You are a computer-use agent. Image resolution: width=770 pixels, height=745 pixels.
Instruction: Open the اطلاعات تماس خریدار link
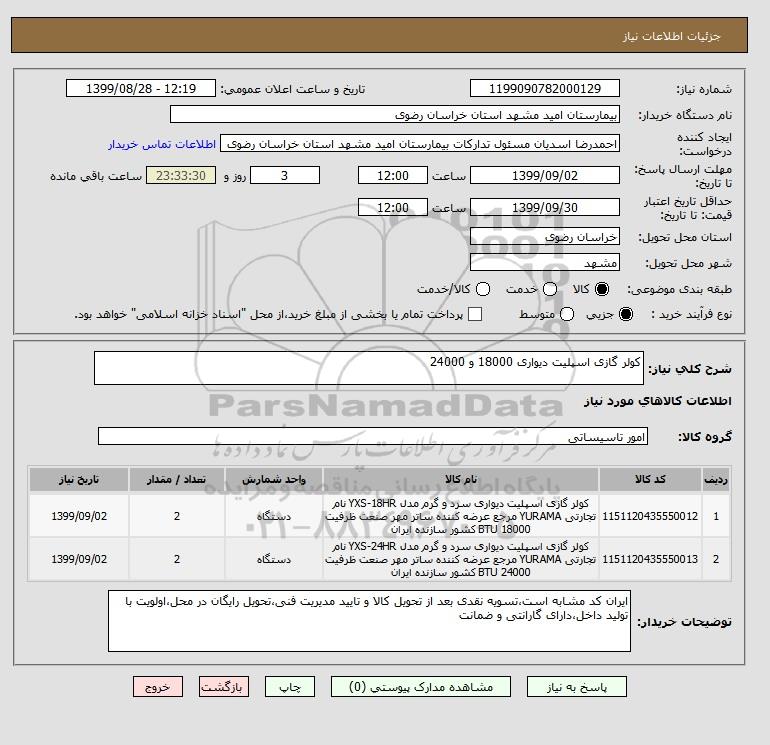162,144
